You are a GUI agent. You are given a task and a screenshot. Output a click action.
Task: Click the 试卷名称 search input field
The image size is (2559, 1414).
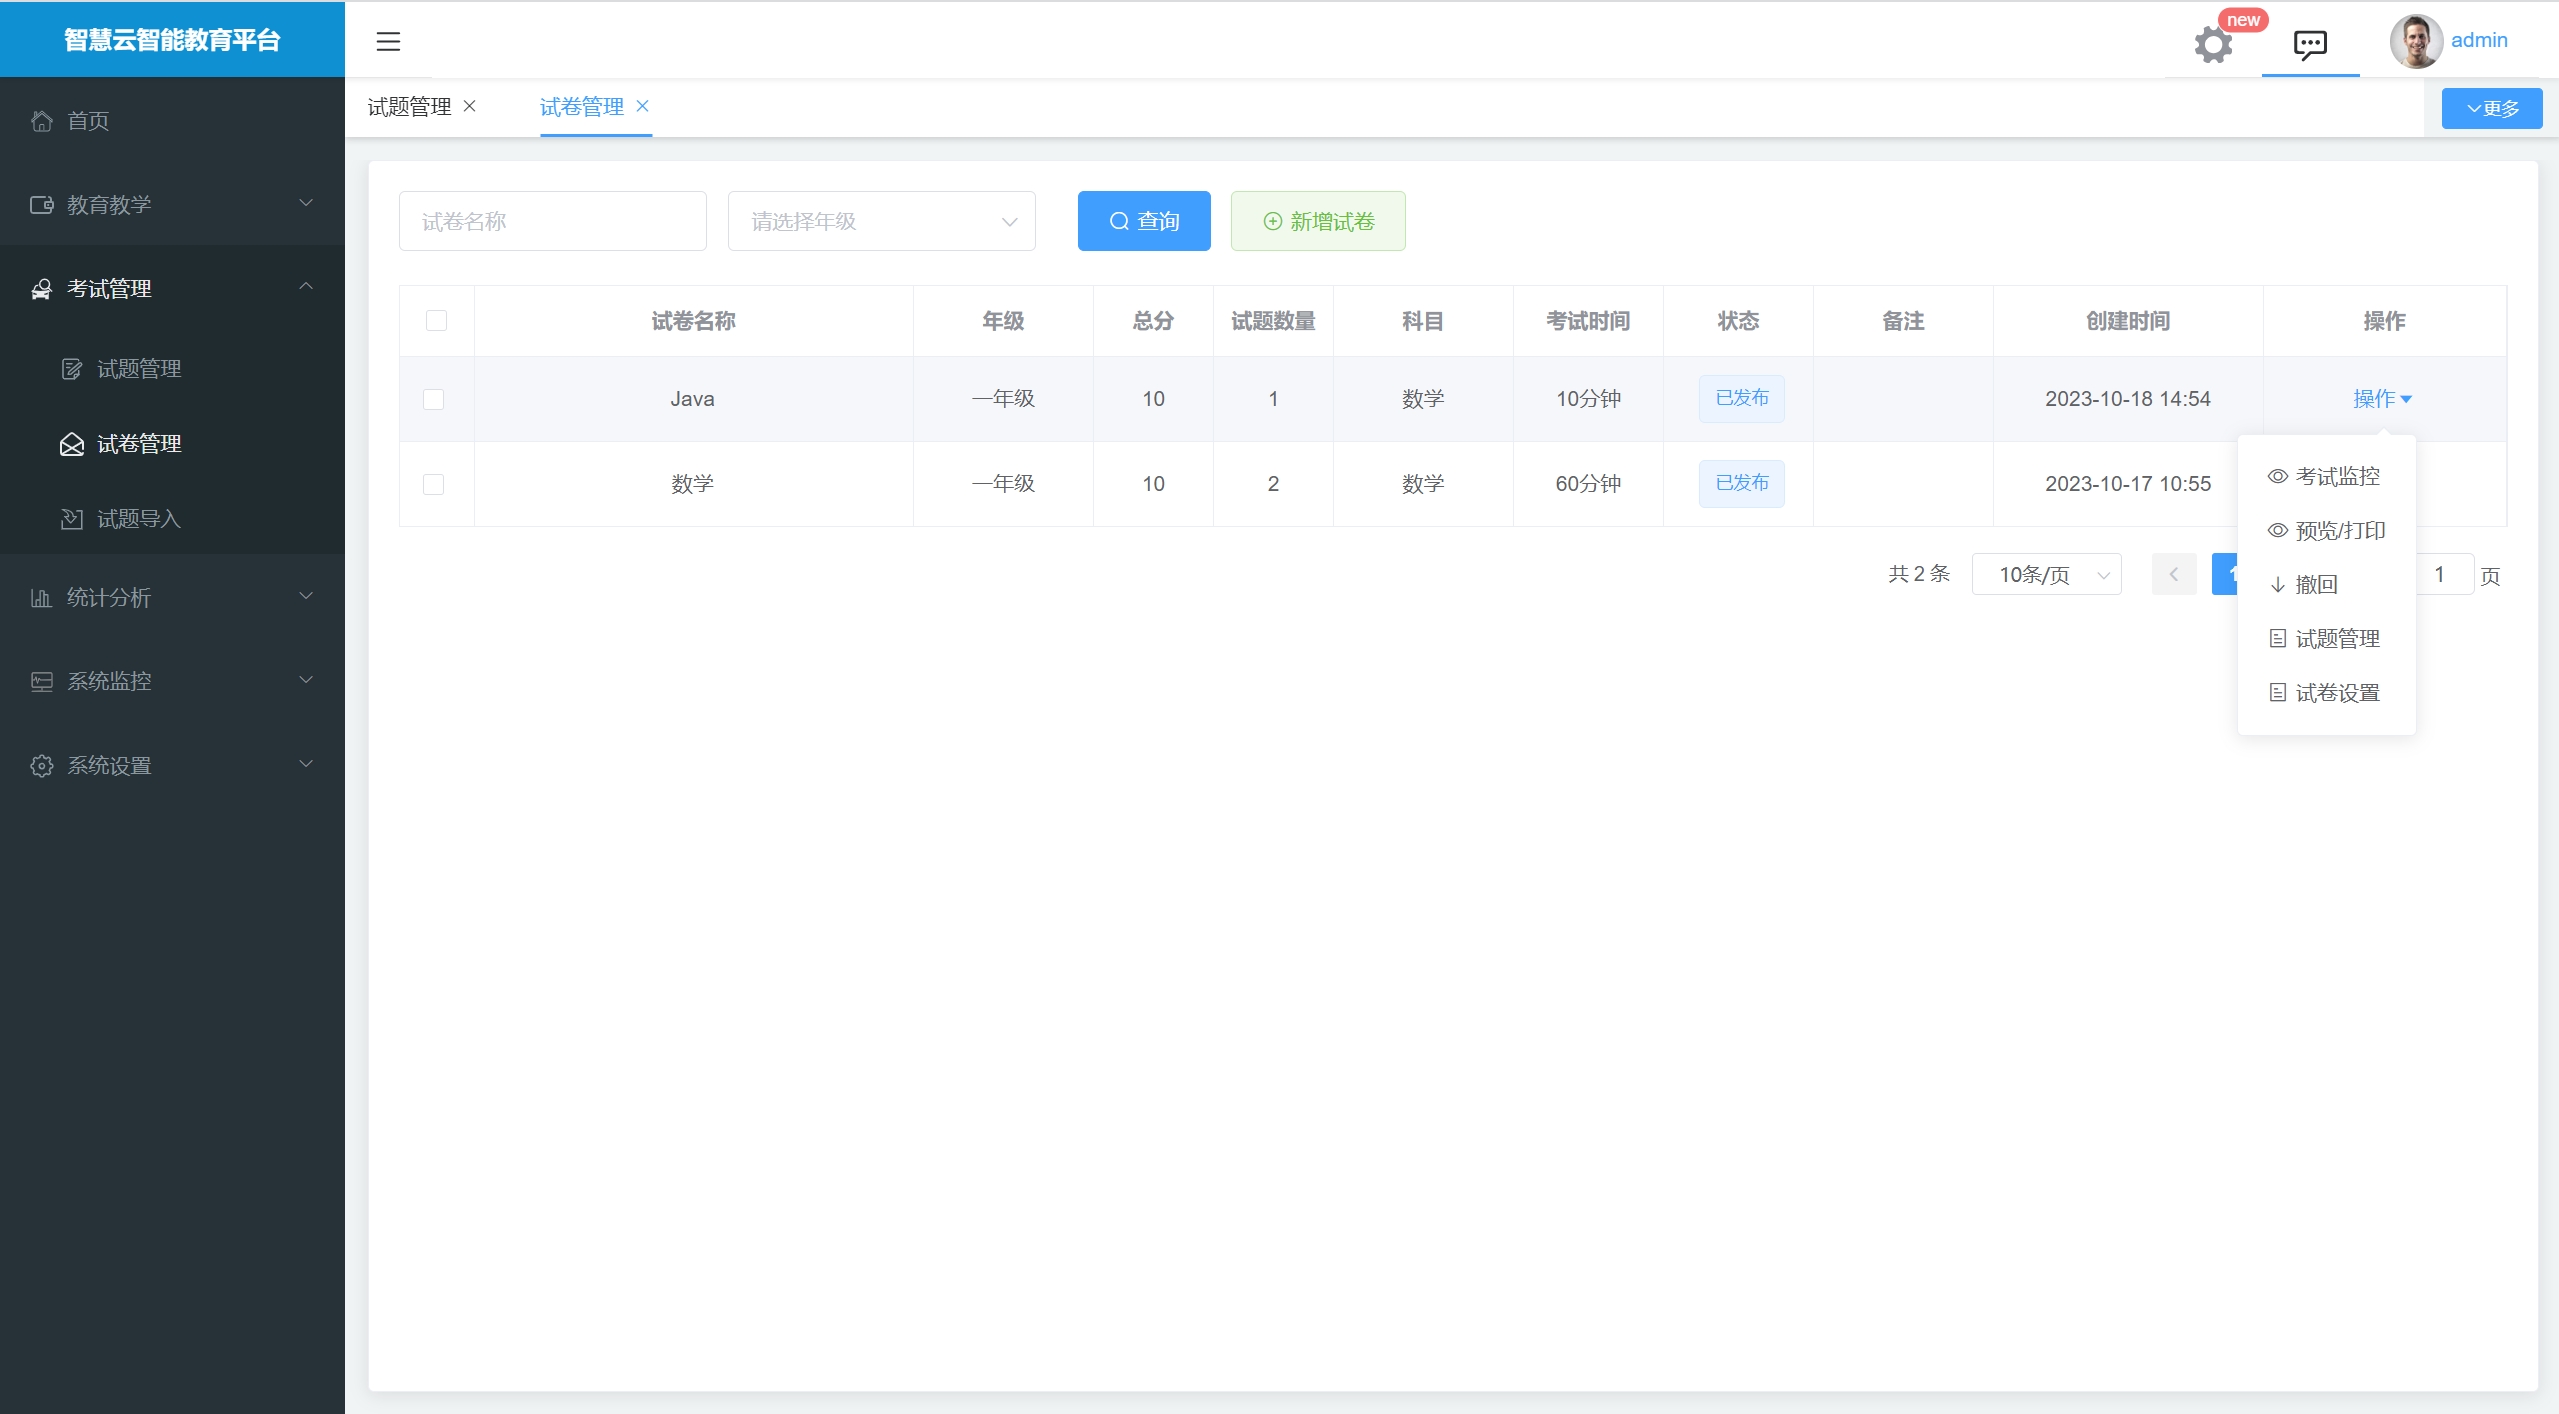(x=552, y=221)
